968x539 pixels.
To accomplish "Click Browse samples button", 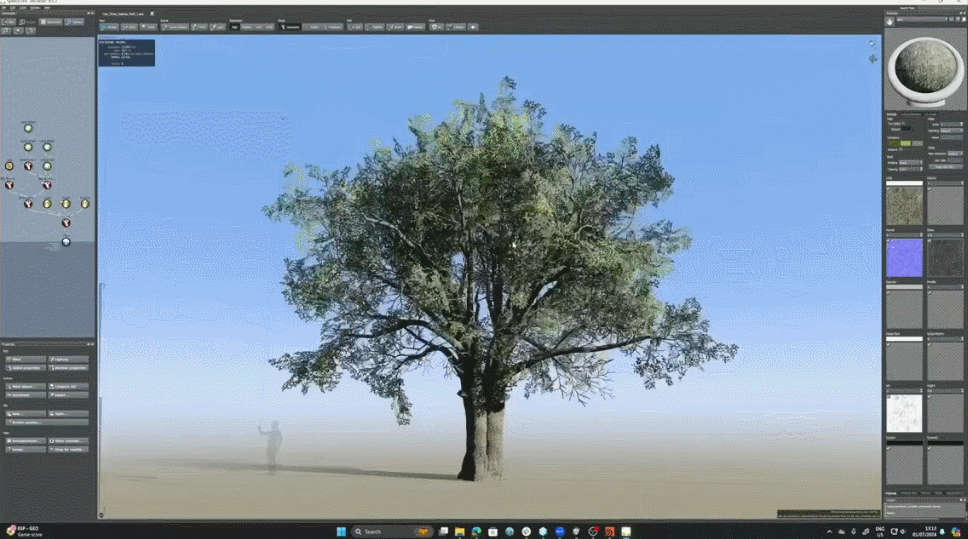I will pos(47,422).
